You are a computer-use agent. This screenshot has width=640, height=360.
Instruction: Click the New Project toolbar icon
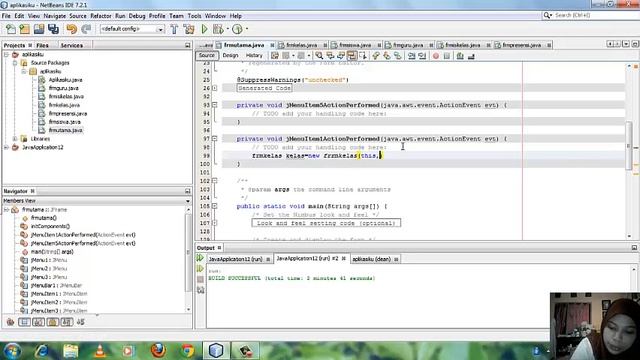point(24,29)
